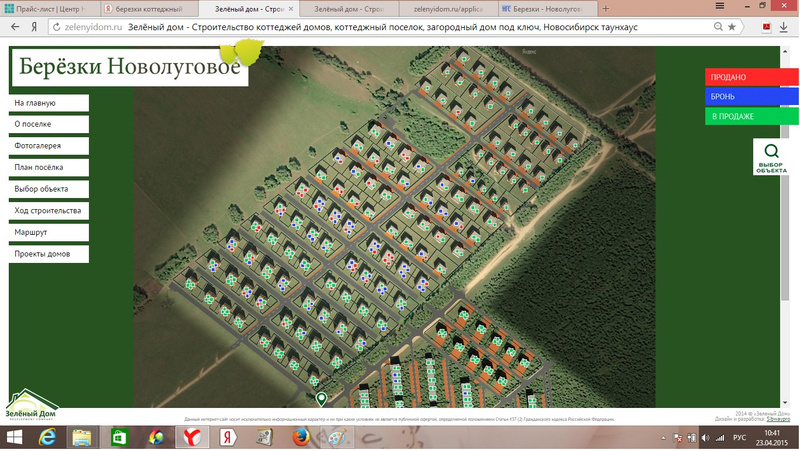Switch to the zelenyidom.ru/applica tab
This screenshot has width=800, height=451.
pos(448,9)
